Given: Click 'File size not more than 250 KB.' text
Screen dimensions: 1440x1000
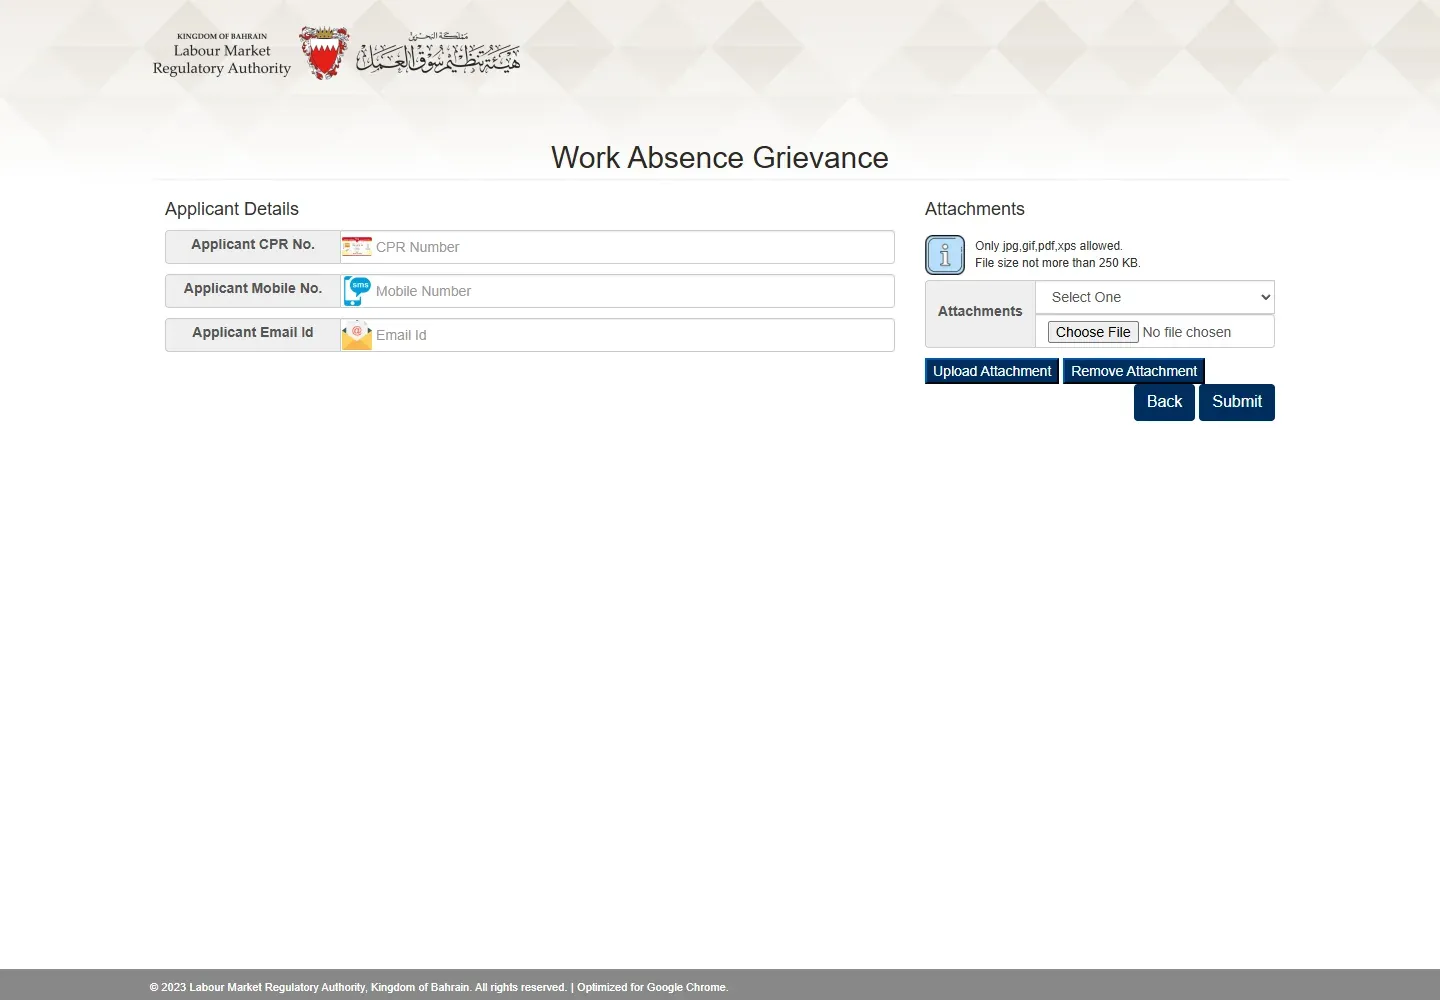Looking at the screenshot, I should click(1058, 263).
